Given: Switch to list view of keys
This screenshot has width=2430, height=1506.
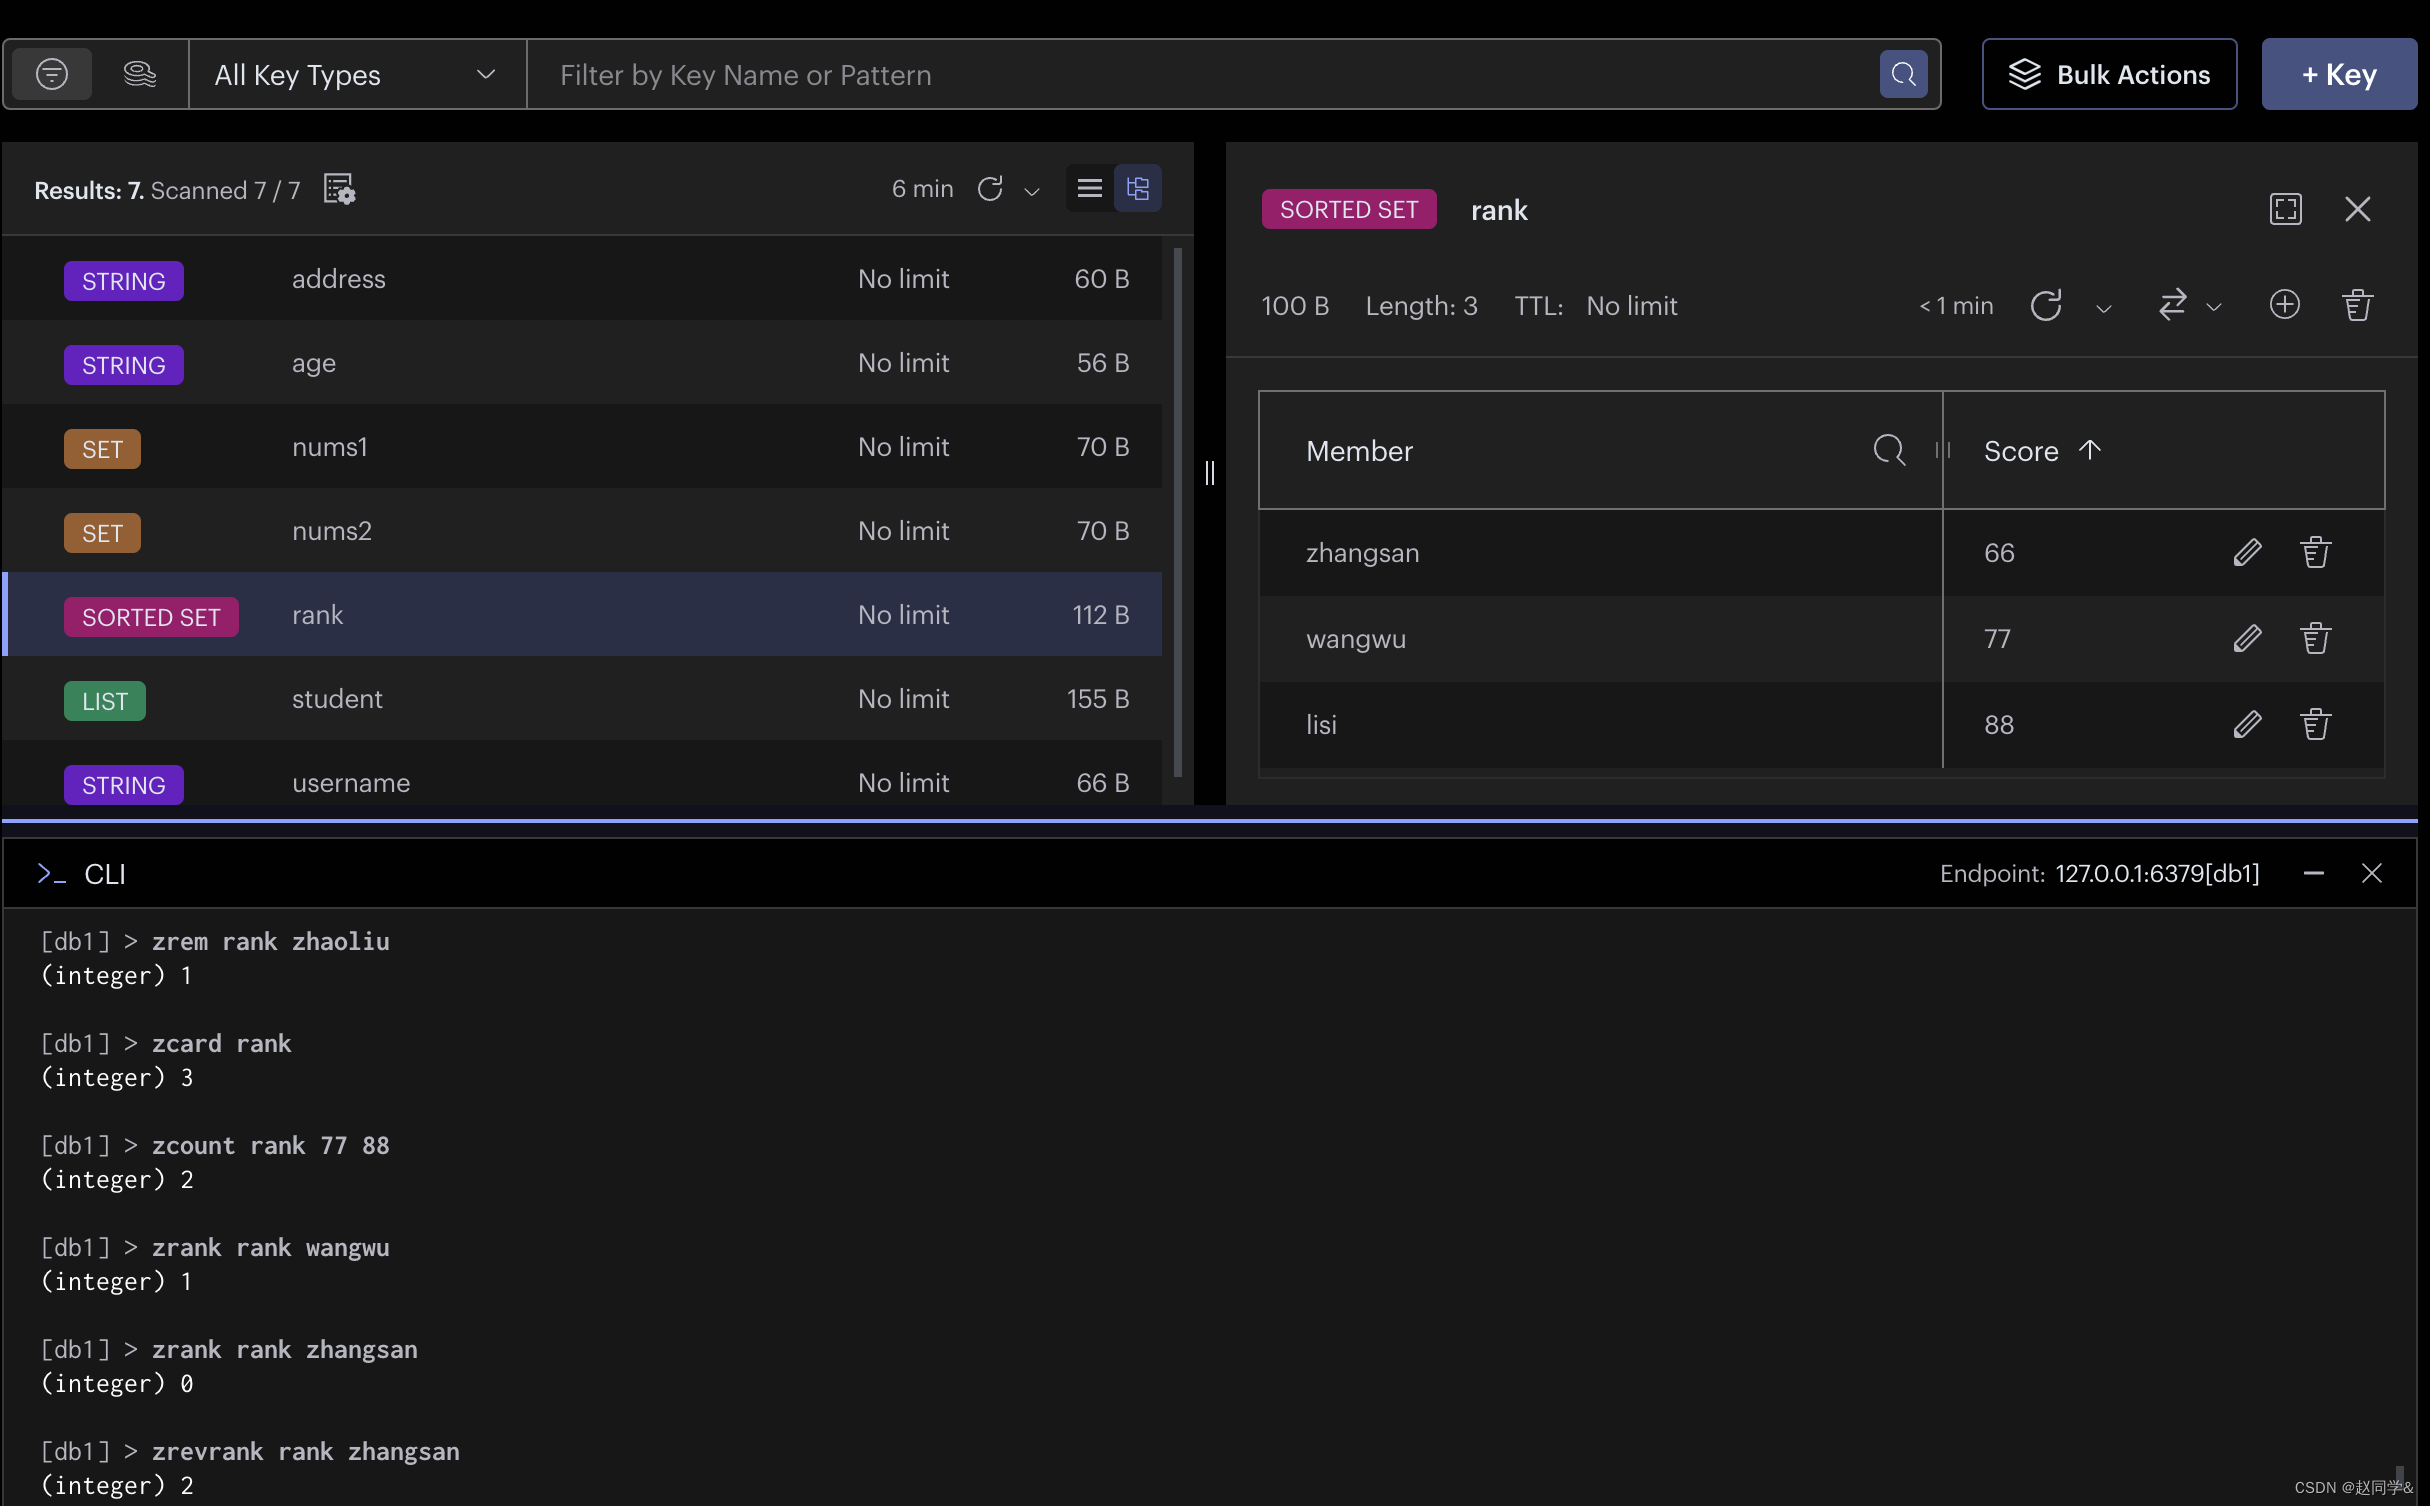Looking at the screenshot, I should click(1090, 189).
